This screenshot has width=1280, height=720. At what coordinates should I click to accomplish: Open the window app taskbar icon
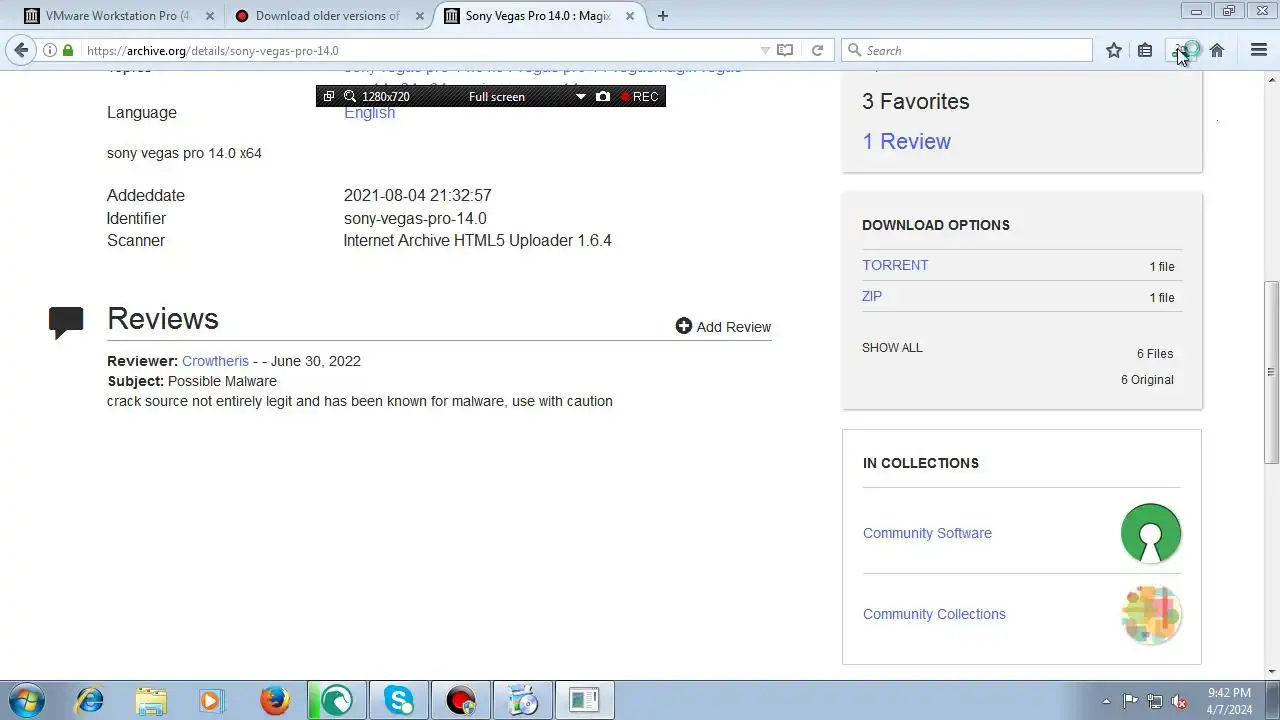(584, 700)
